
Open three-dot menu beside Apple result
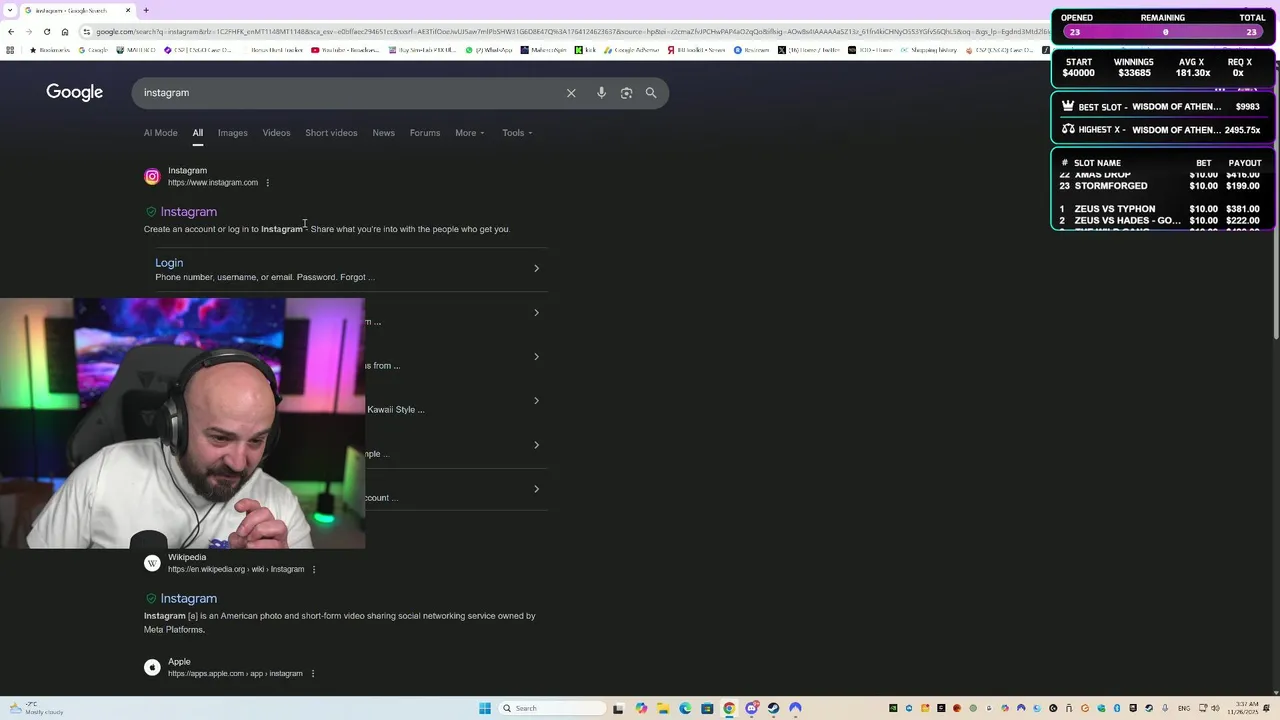(x=313, y=674)
